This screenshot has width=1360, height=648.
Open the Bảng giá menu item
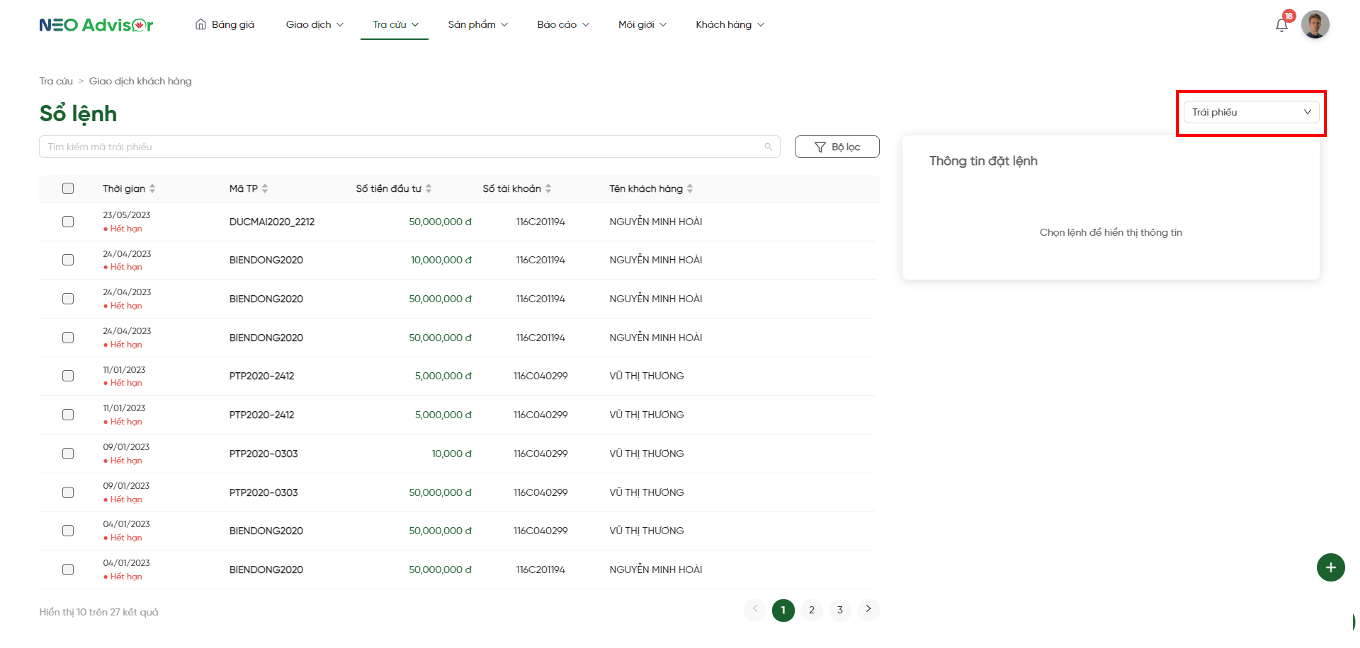pyautogui.click(x=225, y=25)
